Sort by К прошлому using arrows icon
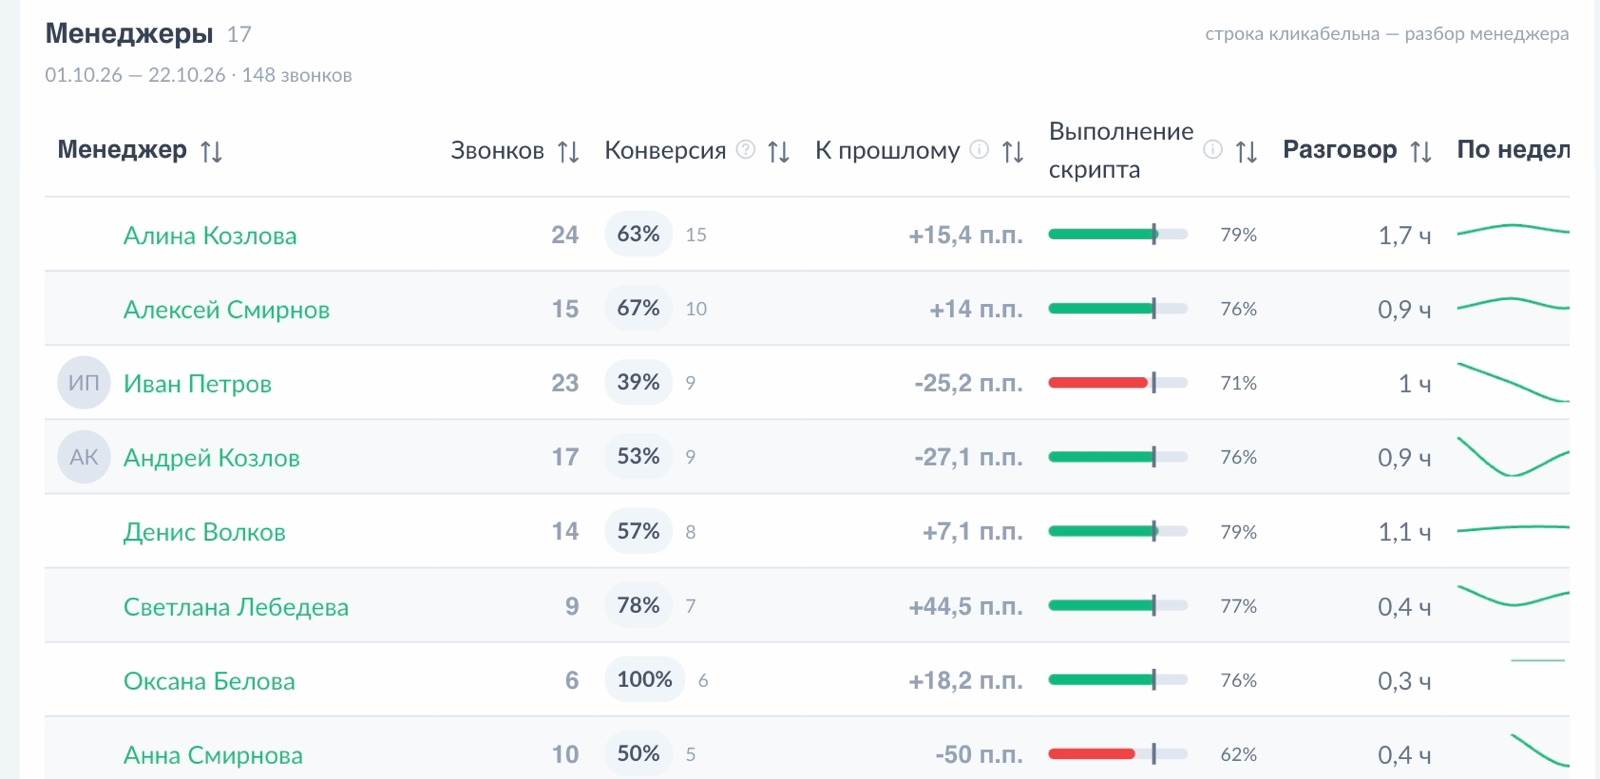This screenshot has height=779, width=1600. point(1013,151)
